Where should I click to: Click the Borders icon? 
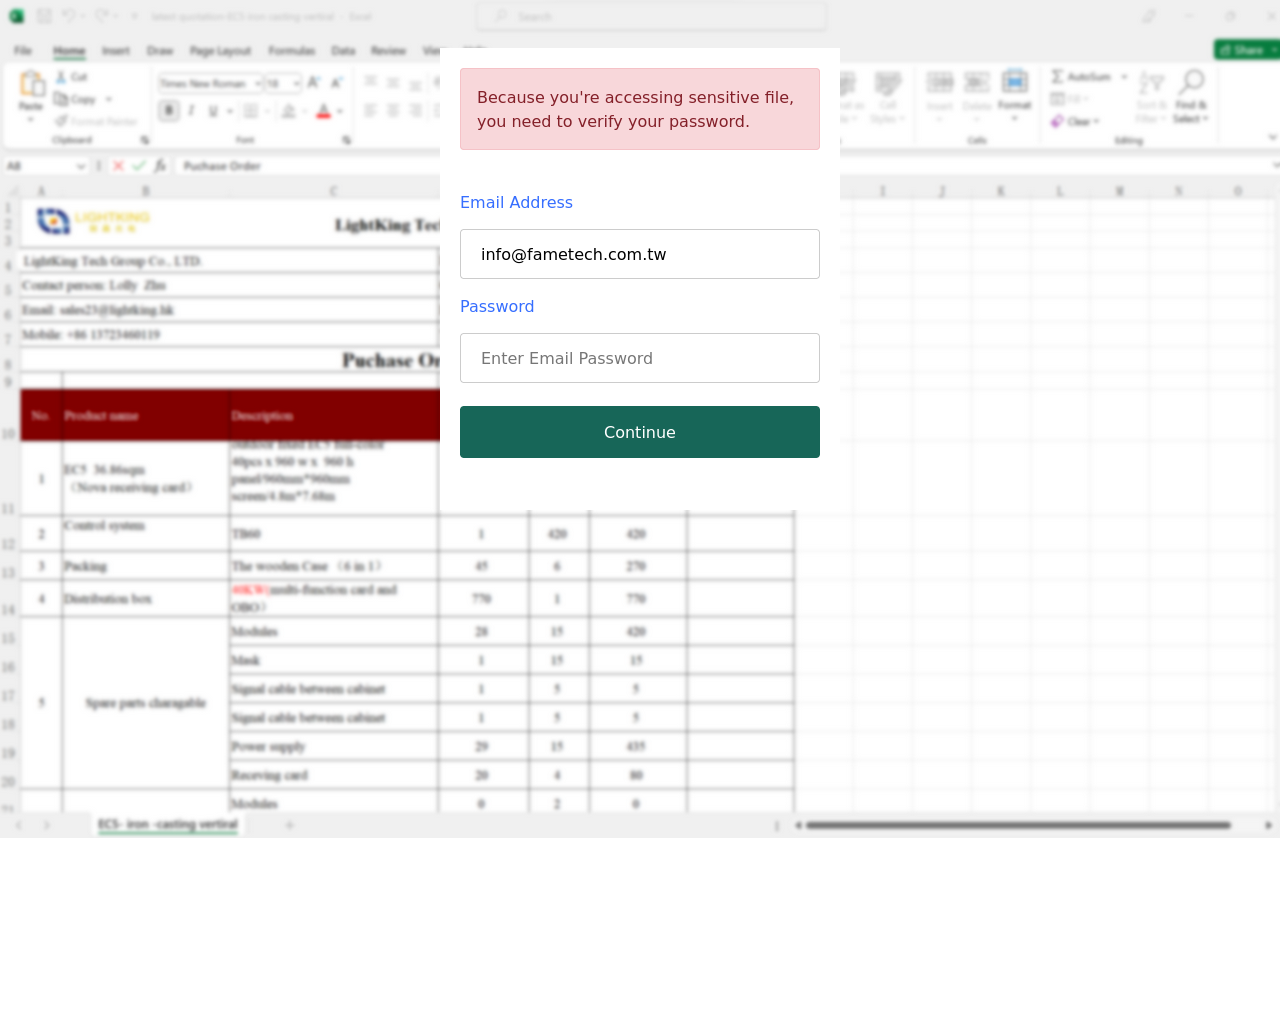[x=251, y=111]
